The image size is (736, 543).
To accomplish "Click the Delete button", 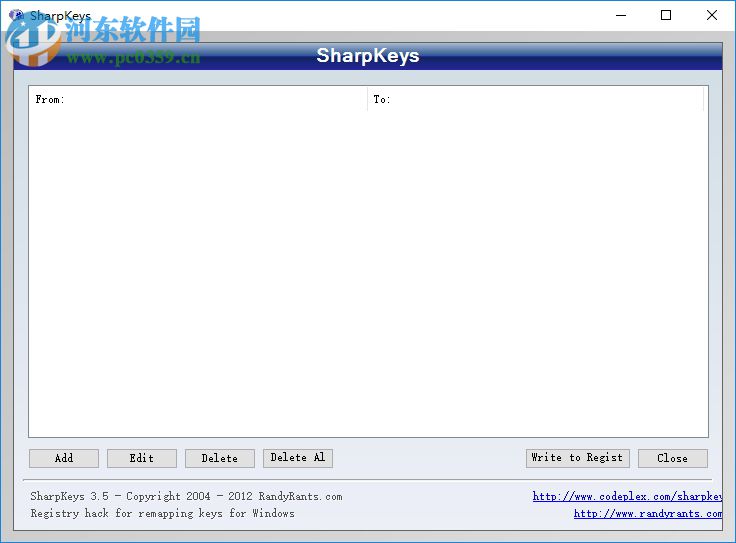I will point(220,459).
